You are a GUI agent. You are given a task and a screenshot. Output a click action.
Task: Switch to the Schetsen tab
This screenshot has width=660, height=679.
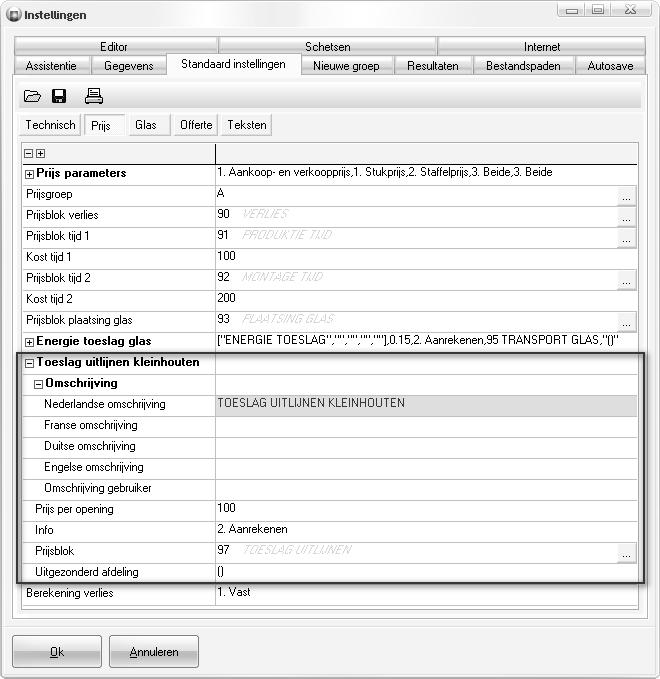pyautogui.click(x=328, y=46)
